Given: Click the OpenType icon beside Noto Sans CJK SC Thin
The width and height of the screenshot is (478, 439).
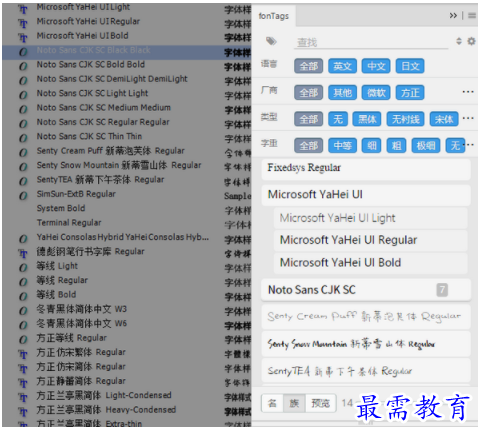Looking at the screenshot, I should 23,138.
